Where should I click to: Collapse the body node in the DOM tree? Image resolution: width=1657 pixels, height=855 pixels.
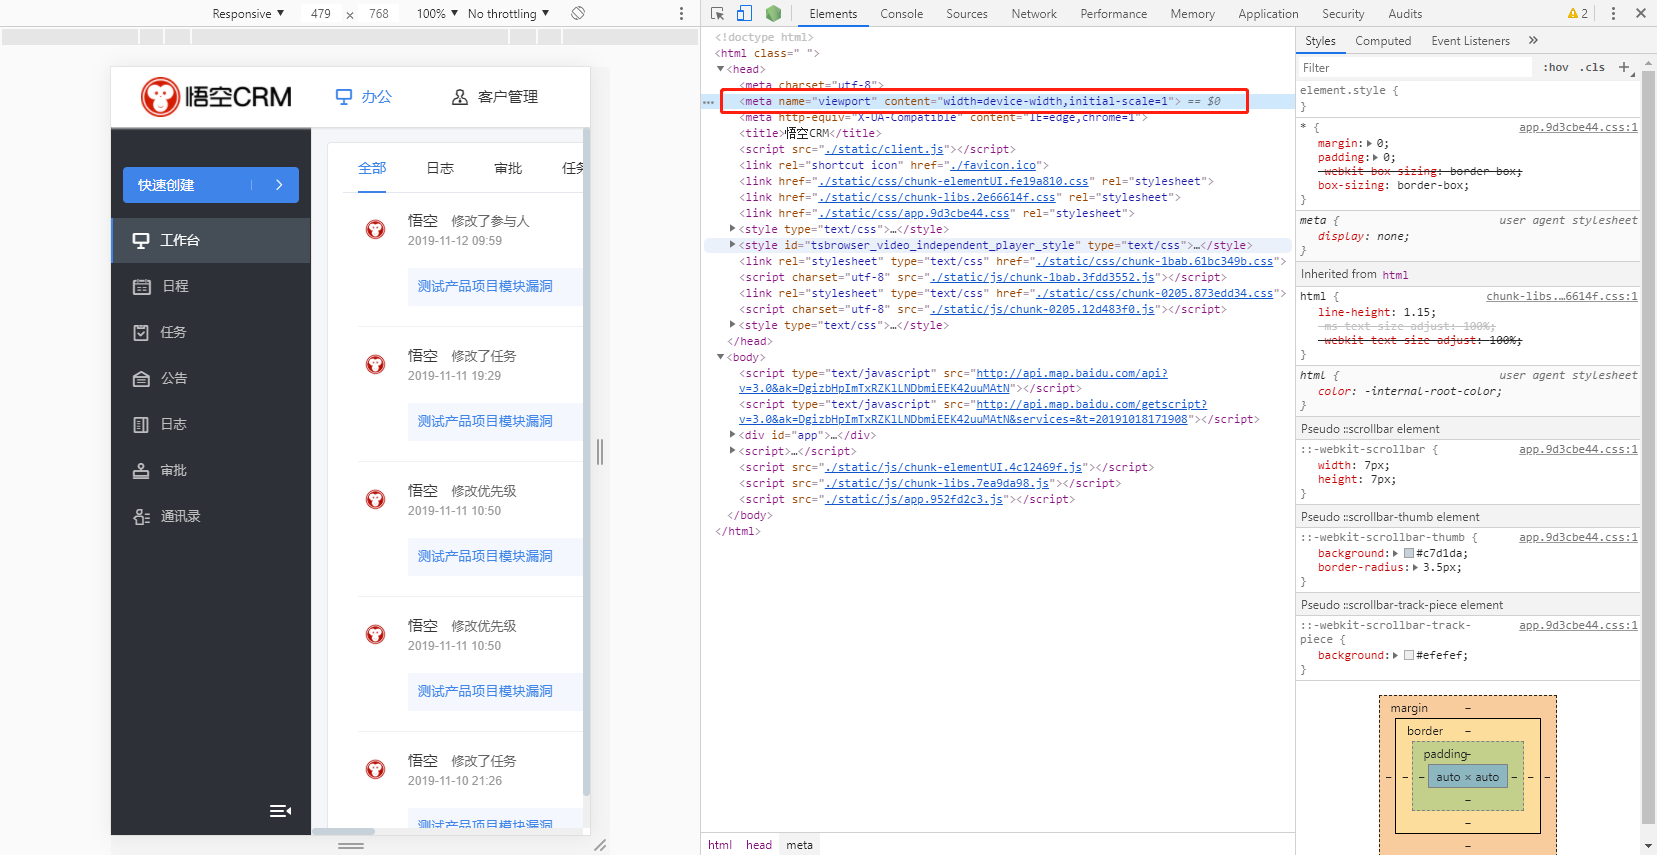click(721, 357)
